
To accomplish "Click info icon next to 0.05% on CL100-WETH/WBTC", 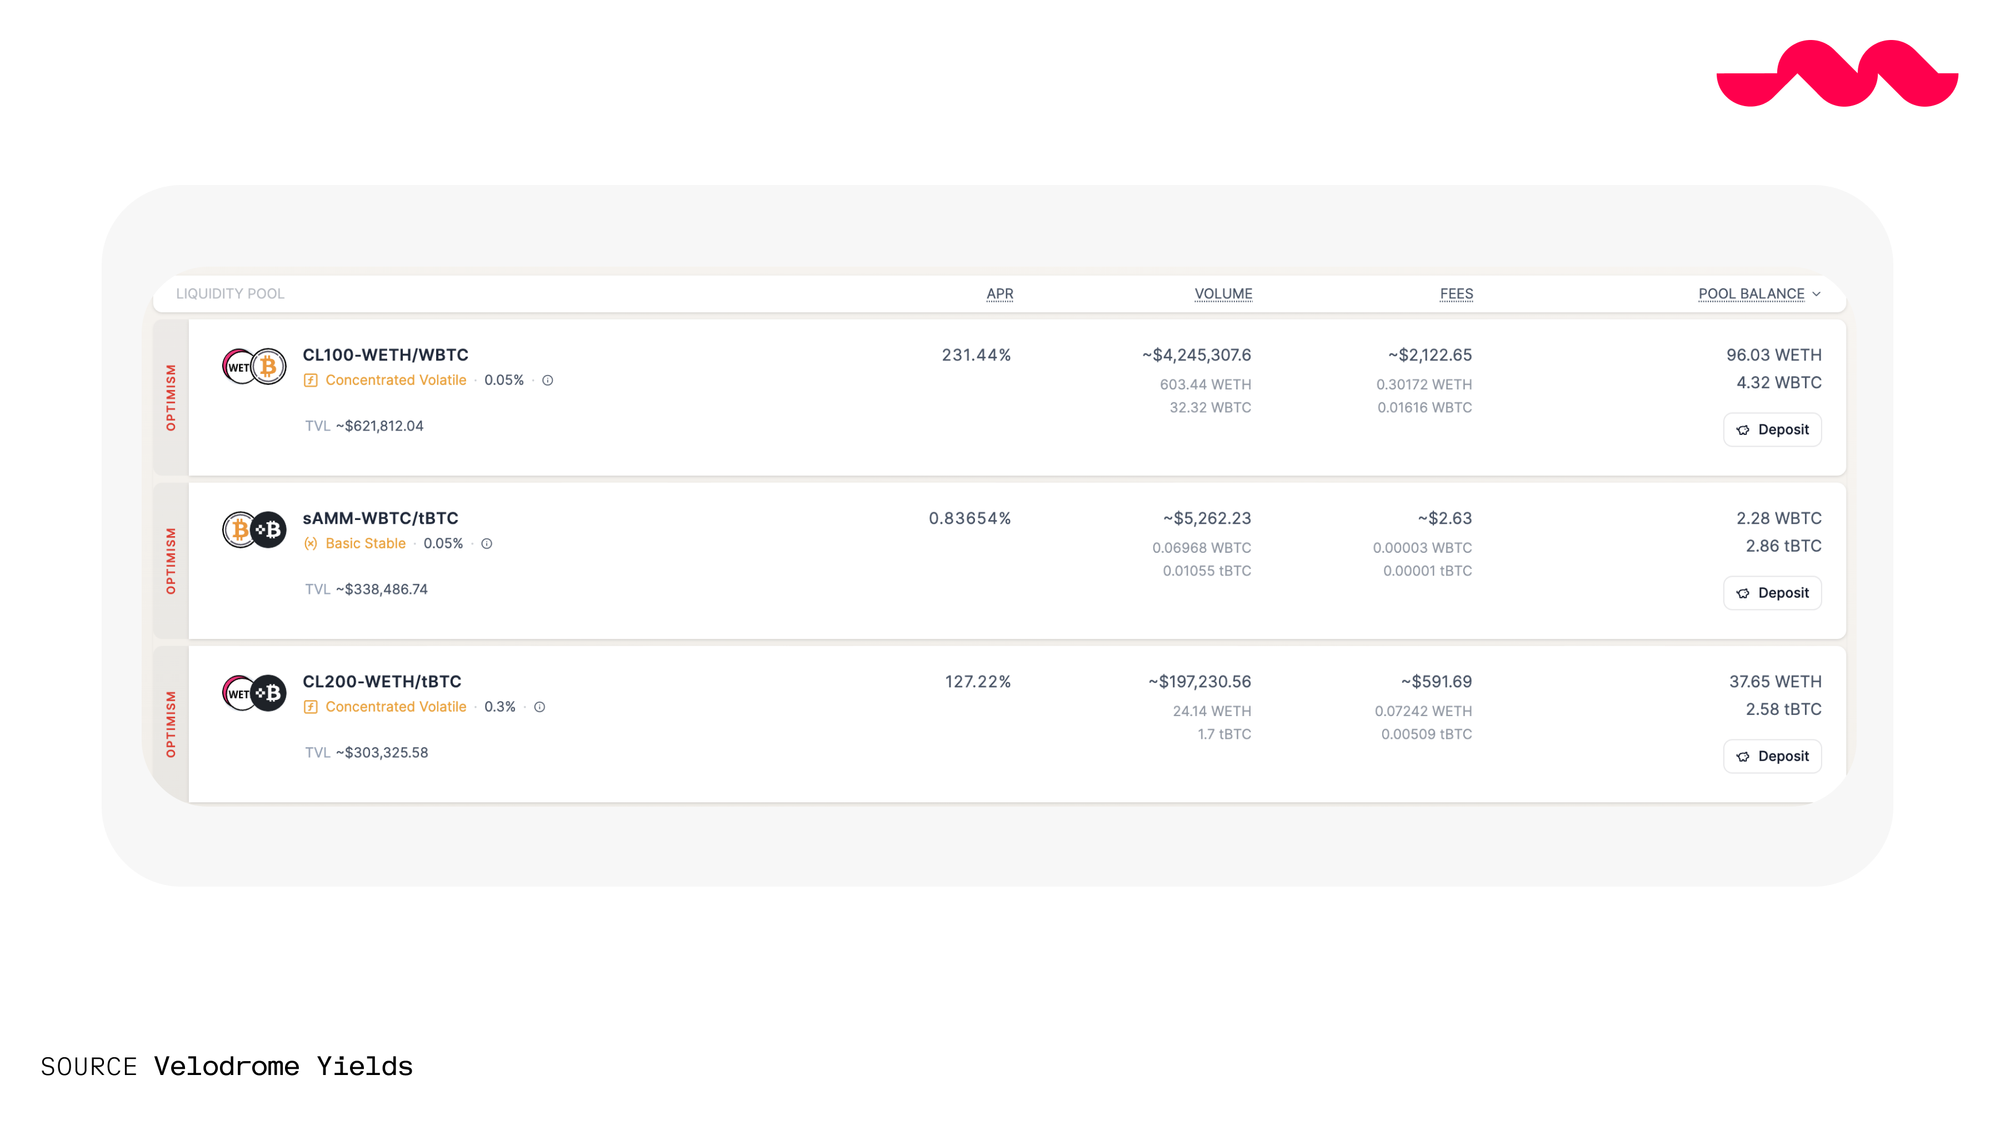I will click(x=548, y=381).
